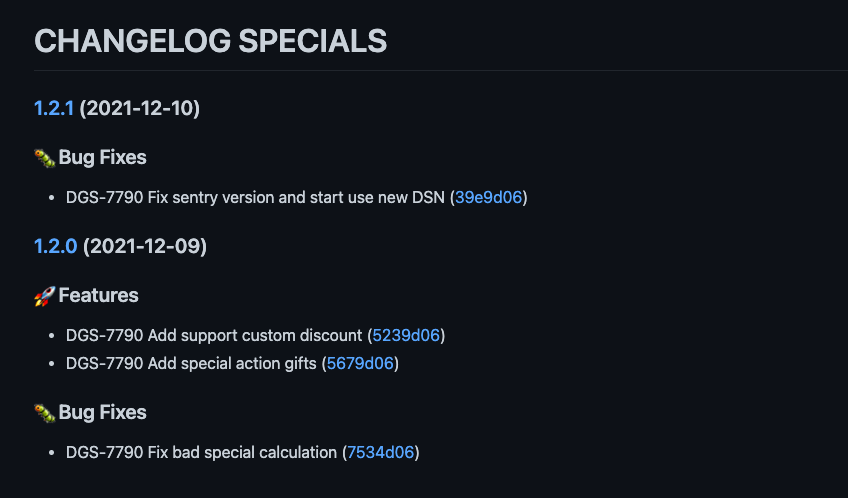Click the 'Add support custom discount' entry text
This screenshot has height=498, width=848.
(x=255, y=335)
